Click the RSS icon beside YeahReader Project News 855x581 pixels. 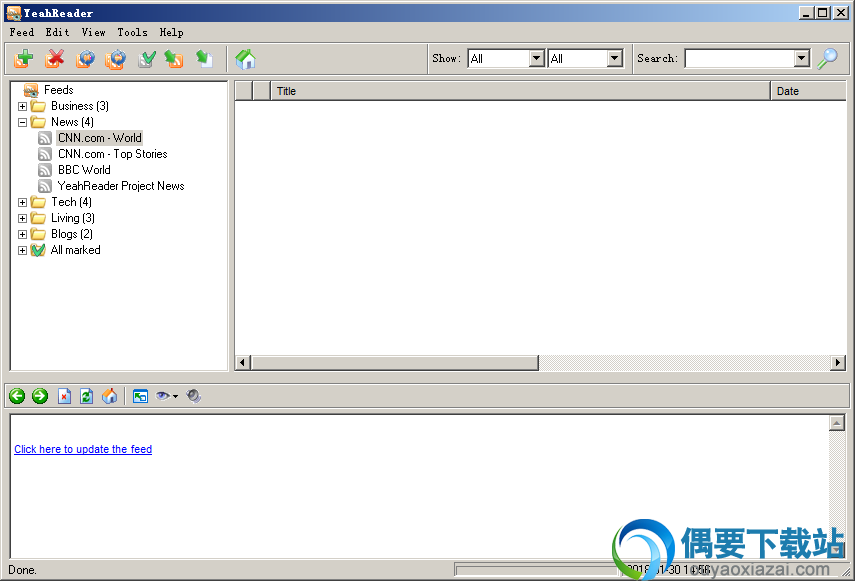45,186
